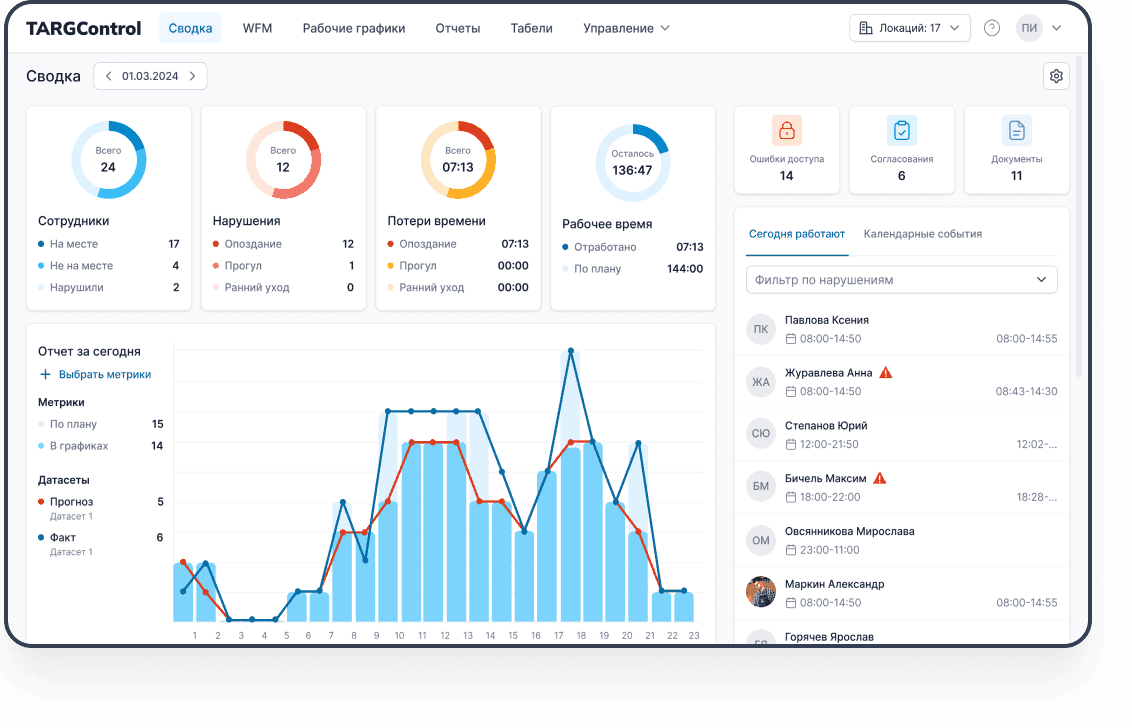Click the help question mark icon
Screen dimensions: 1132x728
click(992, 28)
